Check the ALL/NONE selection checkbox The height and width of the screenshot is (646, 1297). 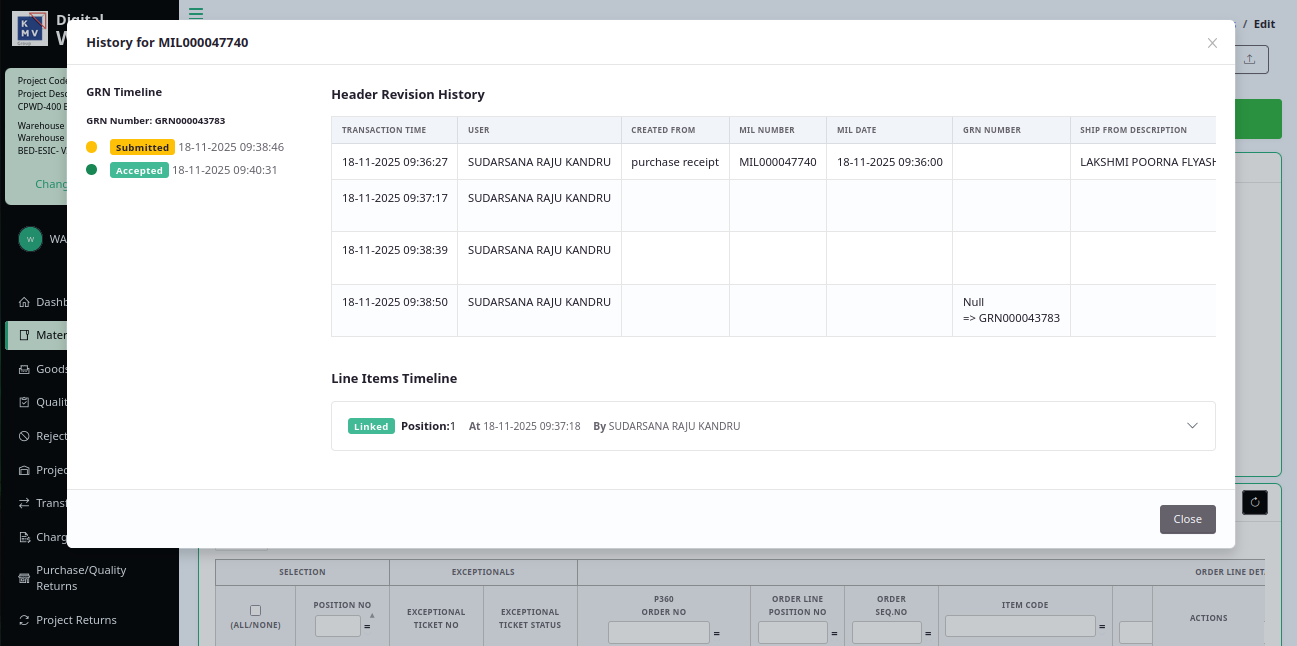click(255, 610)
